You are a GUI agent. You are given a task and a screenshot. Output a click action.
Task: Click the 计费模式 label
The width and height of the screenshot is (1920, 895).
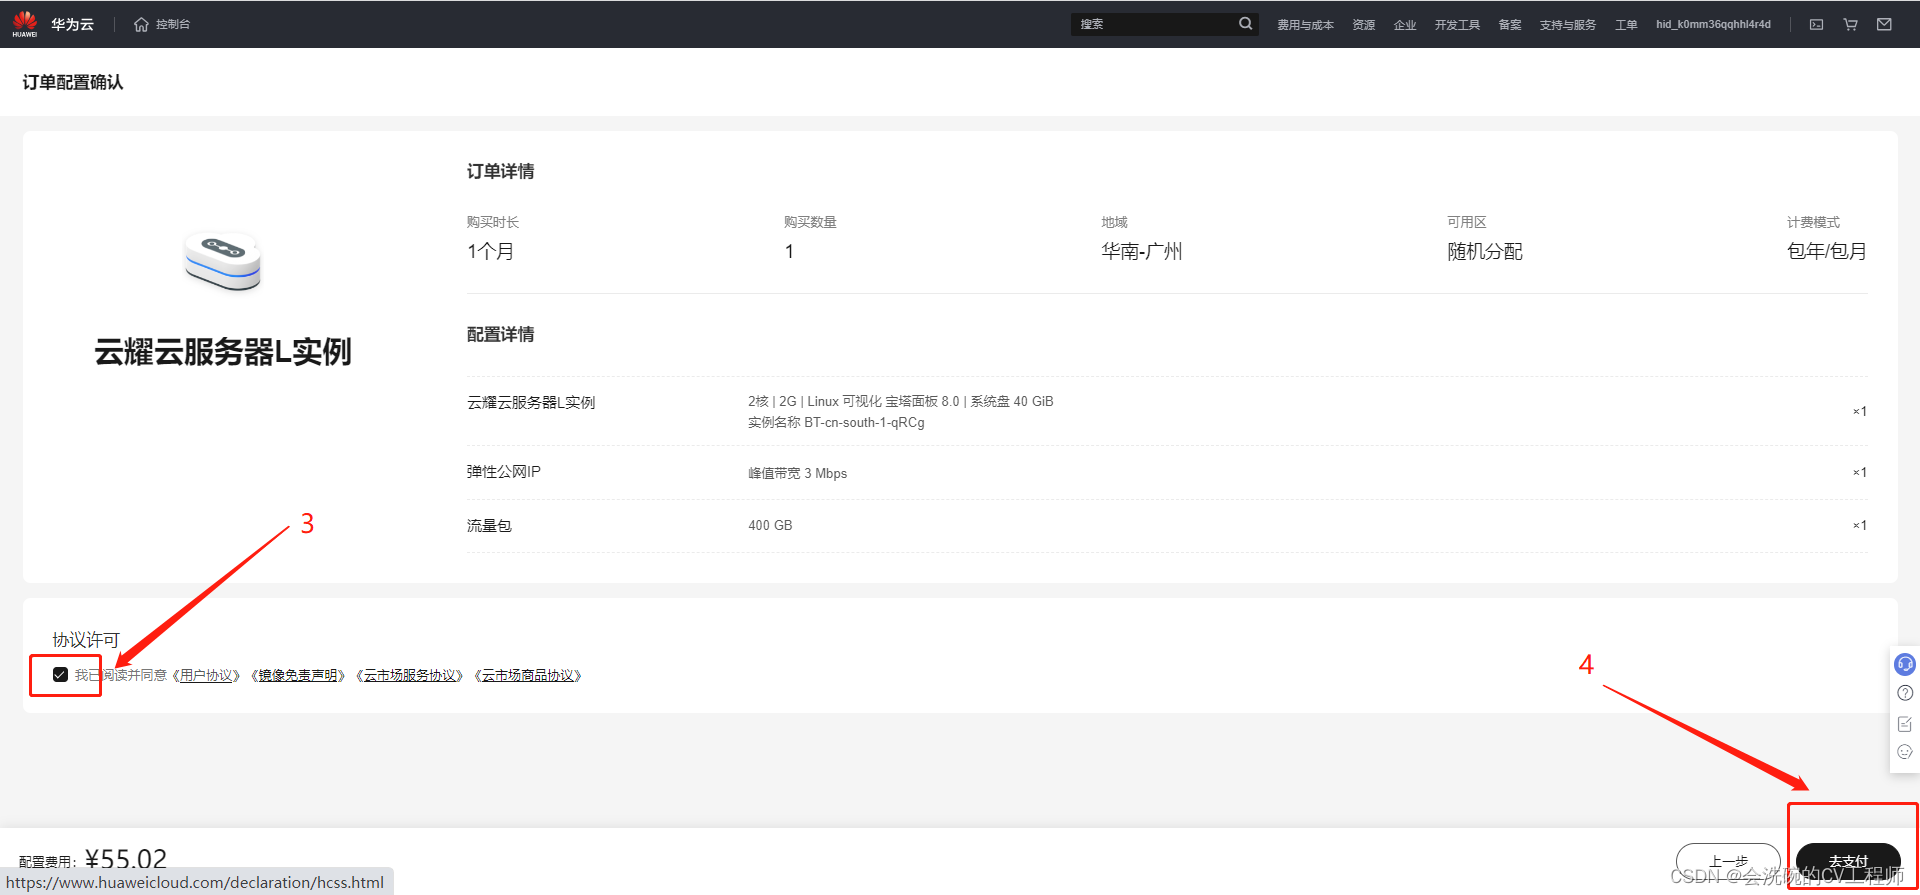coord(1813,222)
